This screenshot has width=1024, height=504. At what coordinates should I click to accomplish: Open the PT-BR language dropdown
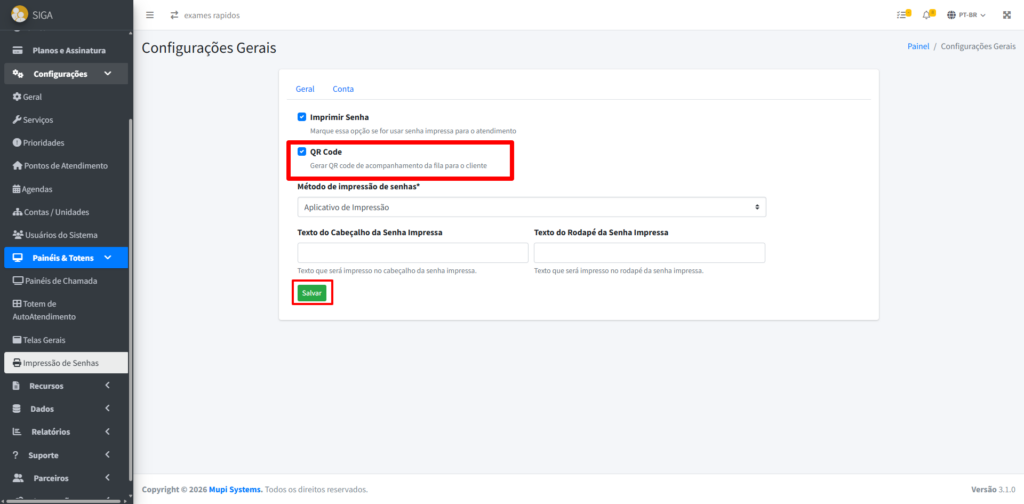(966, 15)
